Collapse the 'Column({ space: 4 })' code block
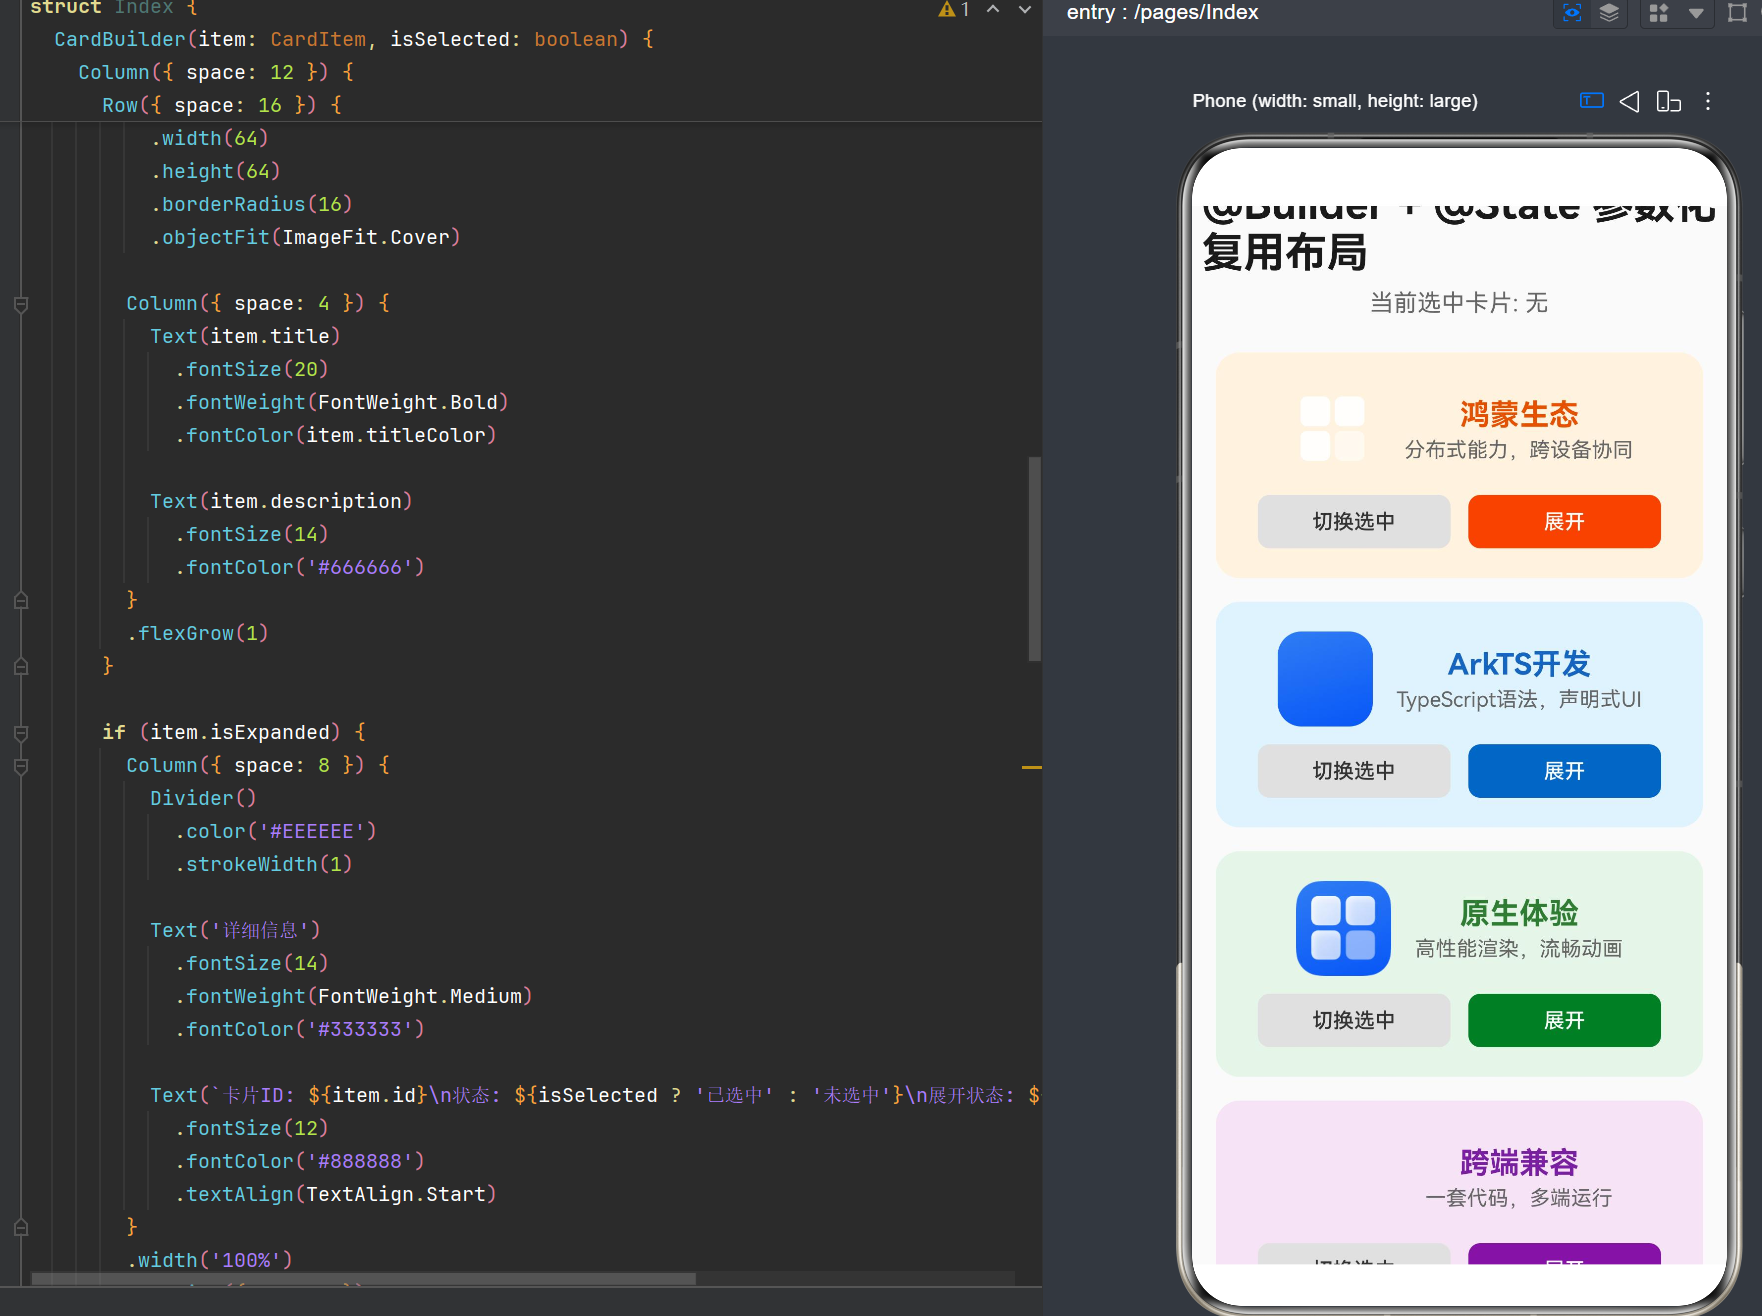Image resolution: width=1762 pixels, height=1316 pixels. pyautogui.click(x=21, y=304)
